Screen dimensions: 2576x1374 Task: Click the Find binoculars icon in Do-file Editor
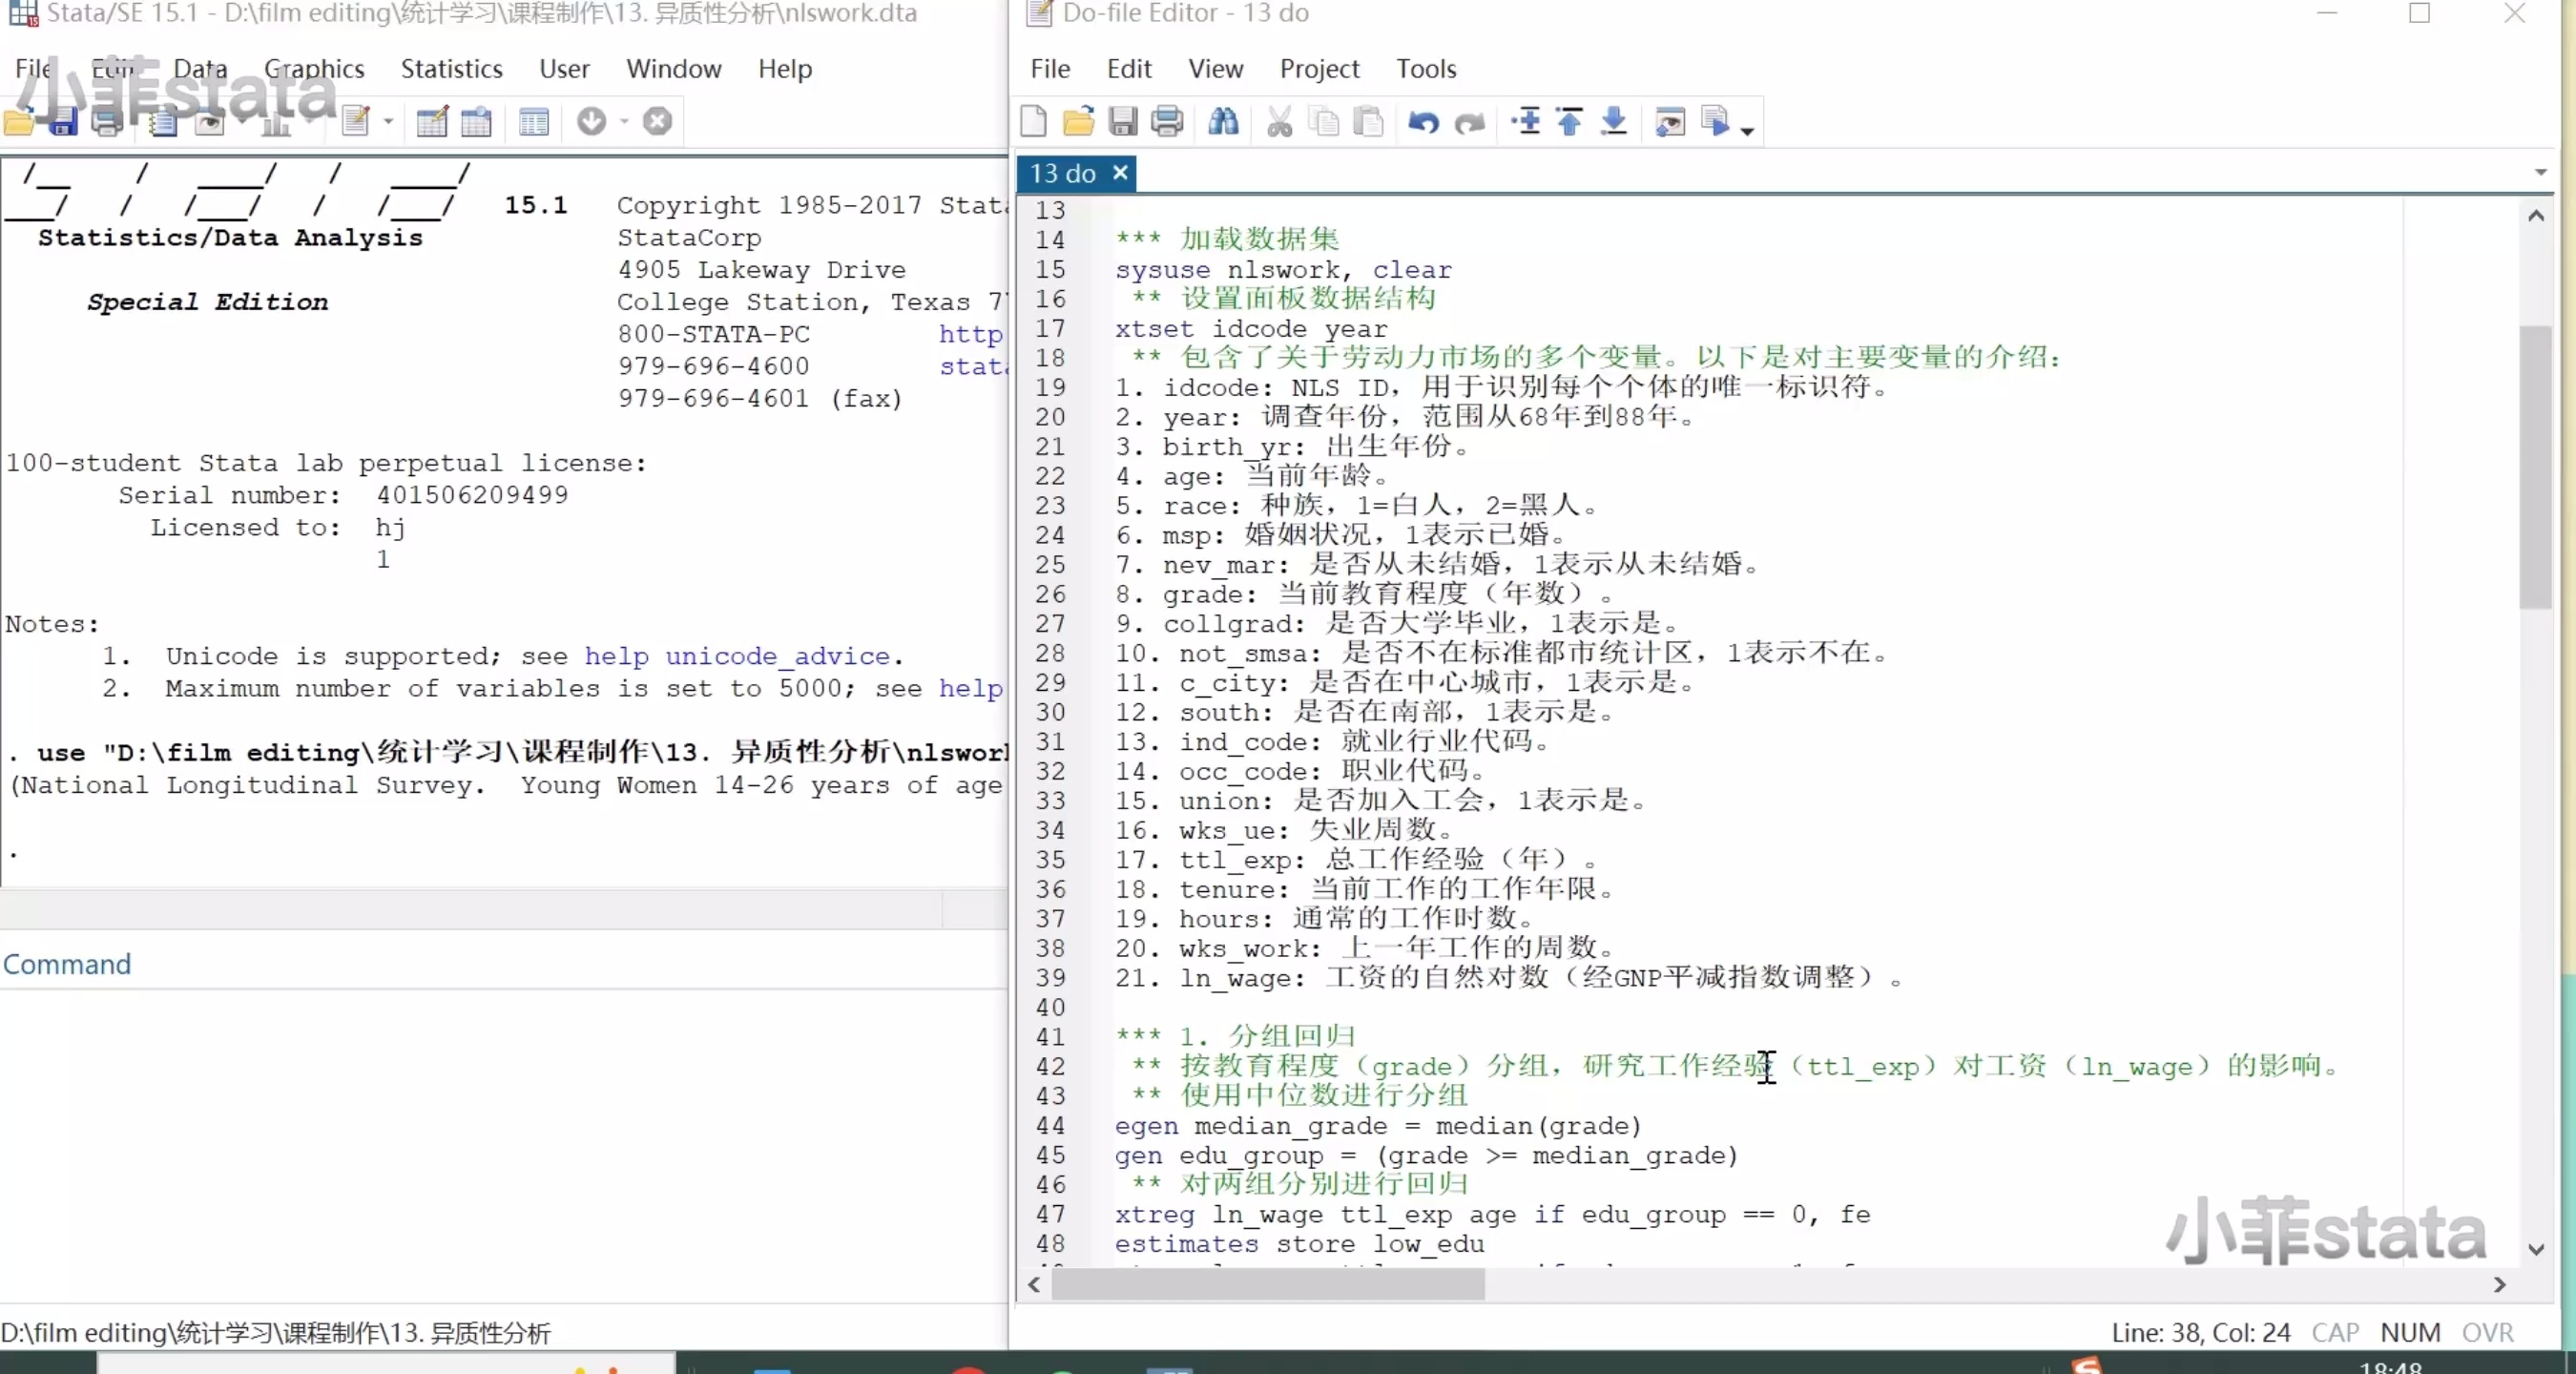point(1223,122)
